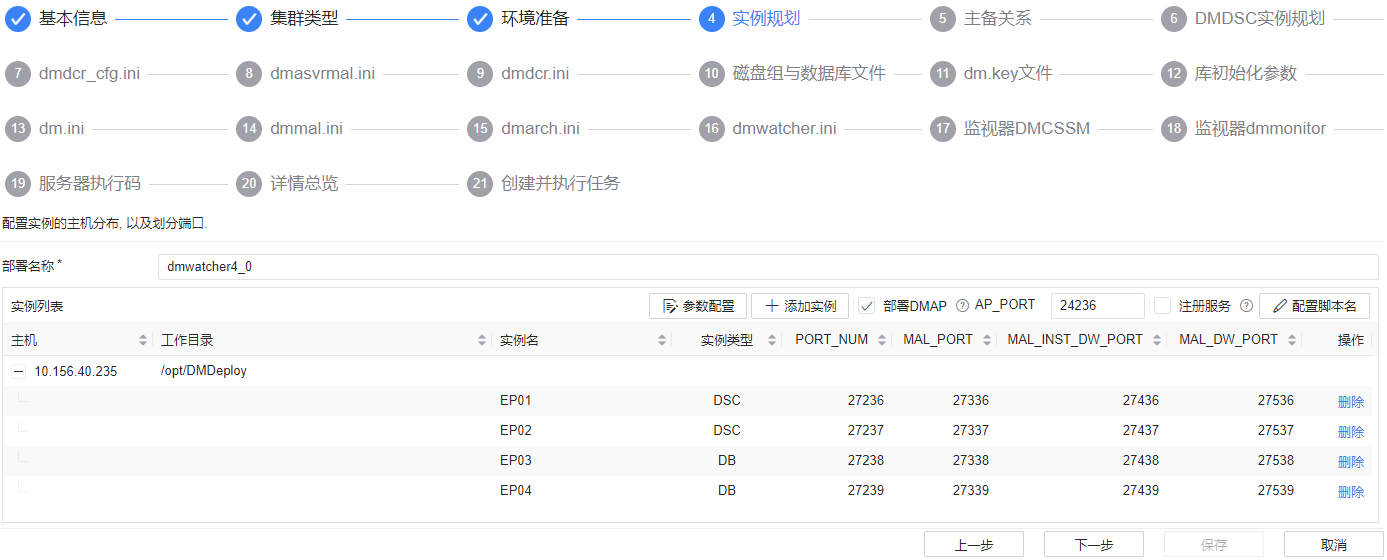The image size is (1387, 560).
Task: Delete the EP02 instance row
Action: click(1351, 432)
